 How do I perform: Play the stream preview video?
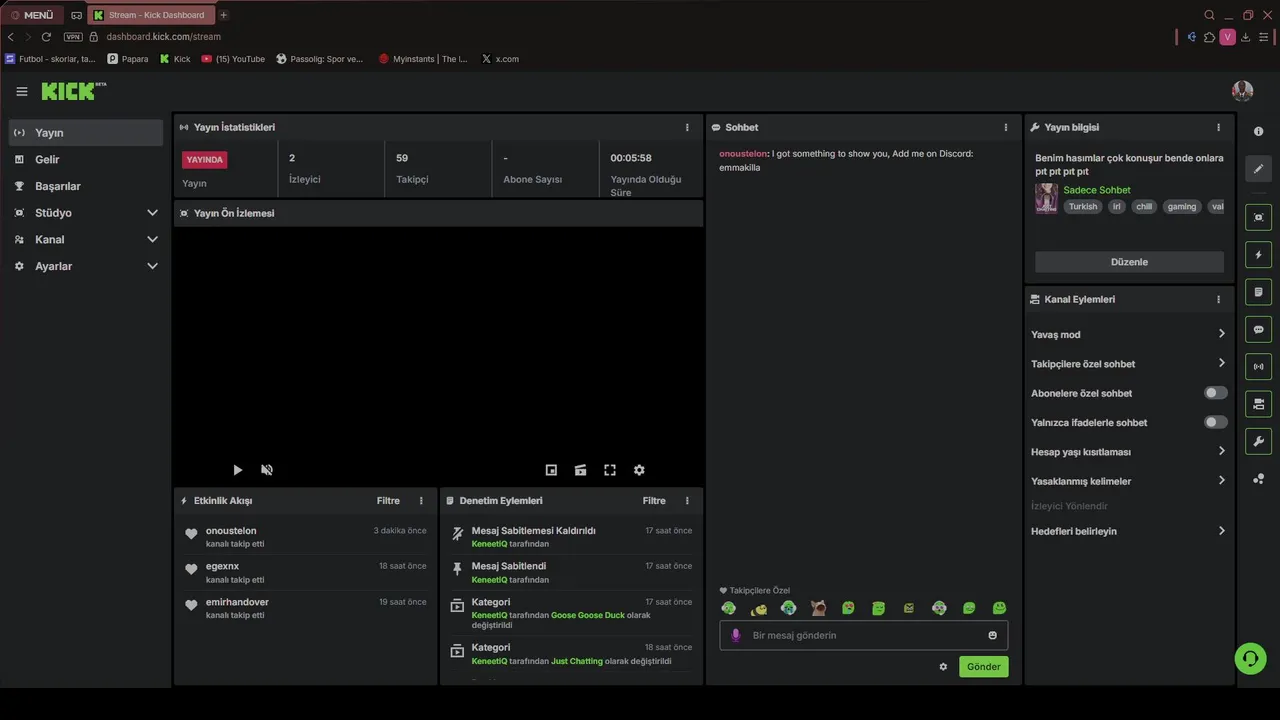[237, 470]
